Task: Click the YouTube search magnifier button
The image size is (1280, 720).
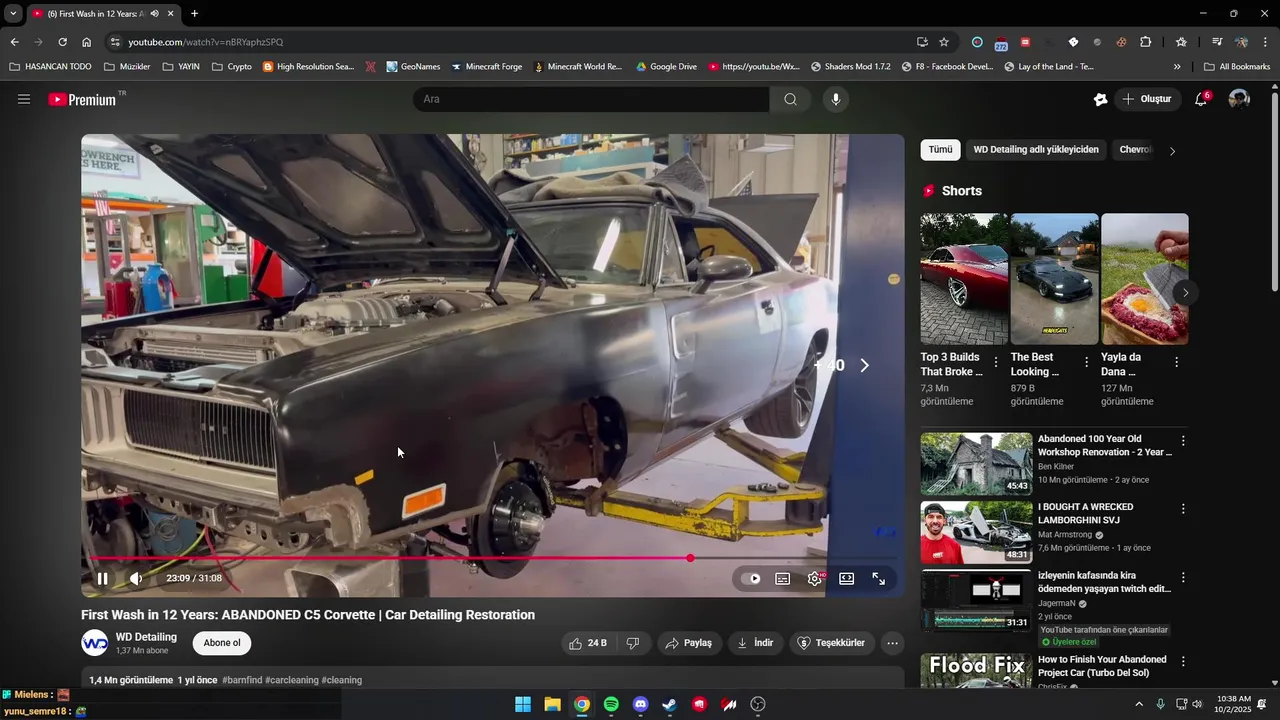Action: (790, 99)
